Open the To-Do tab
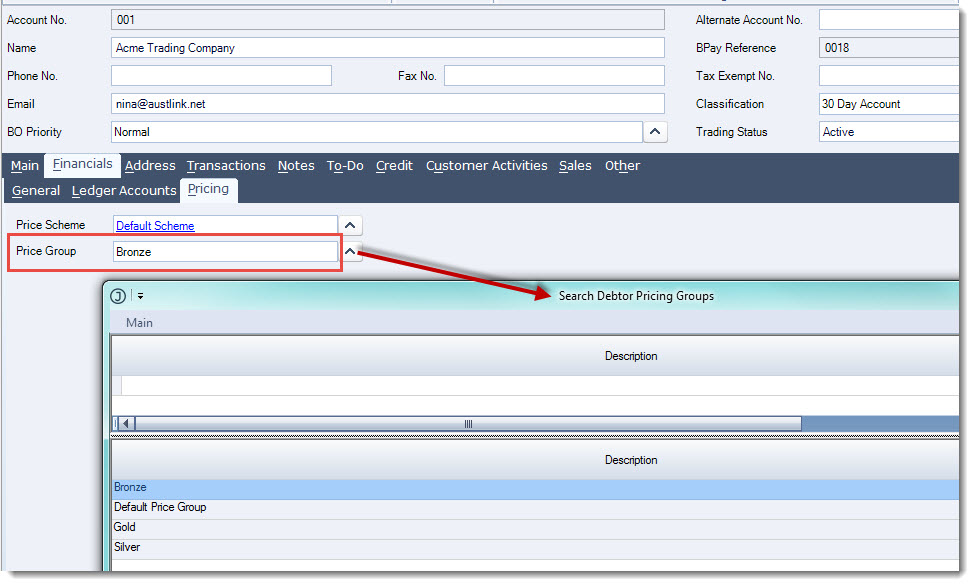Image resolution: width=974 pixels, height=586 pixels. [345, 166]
